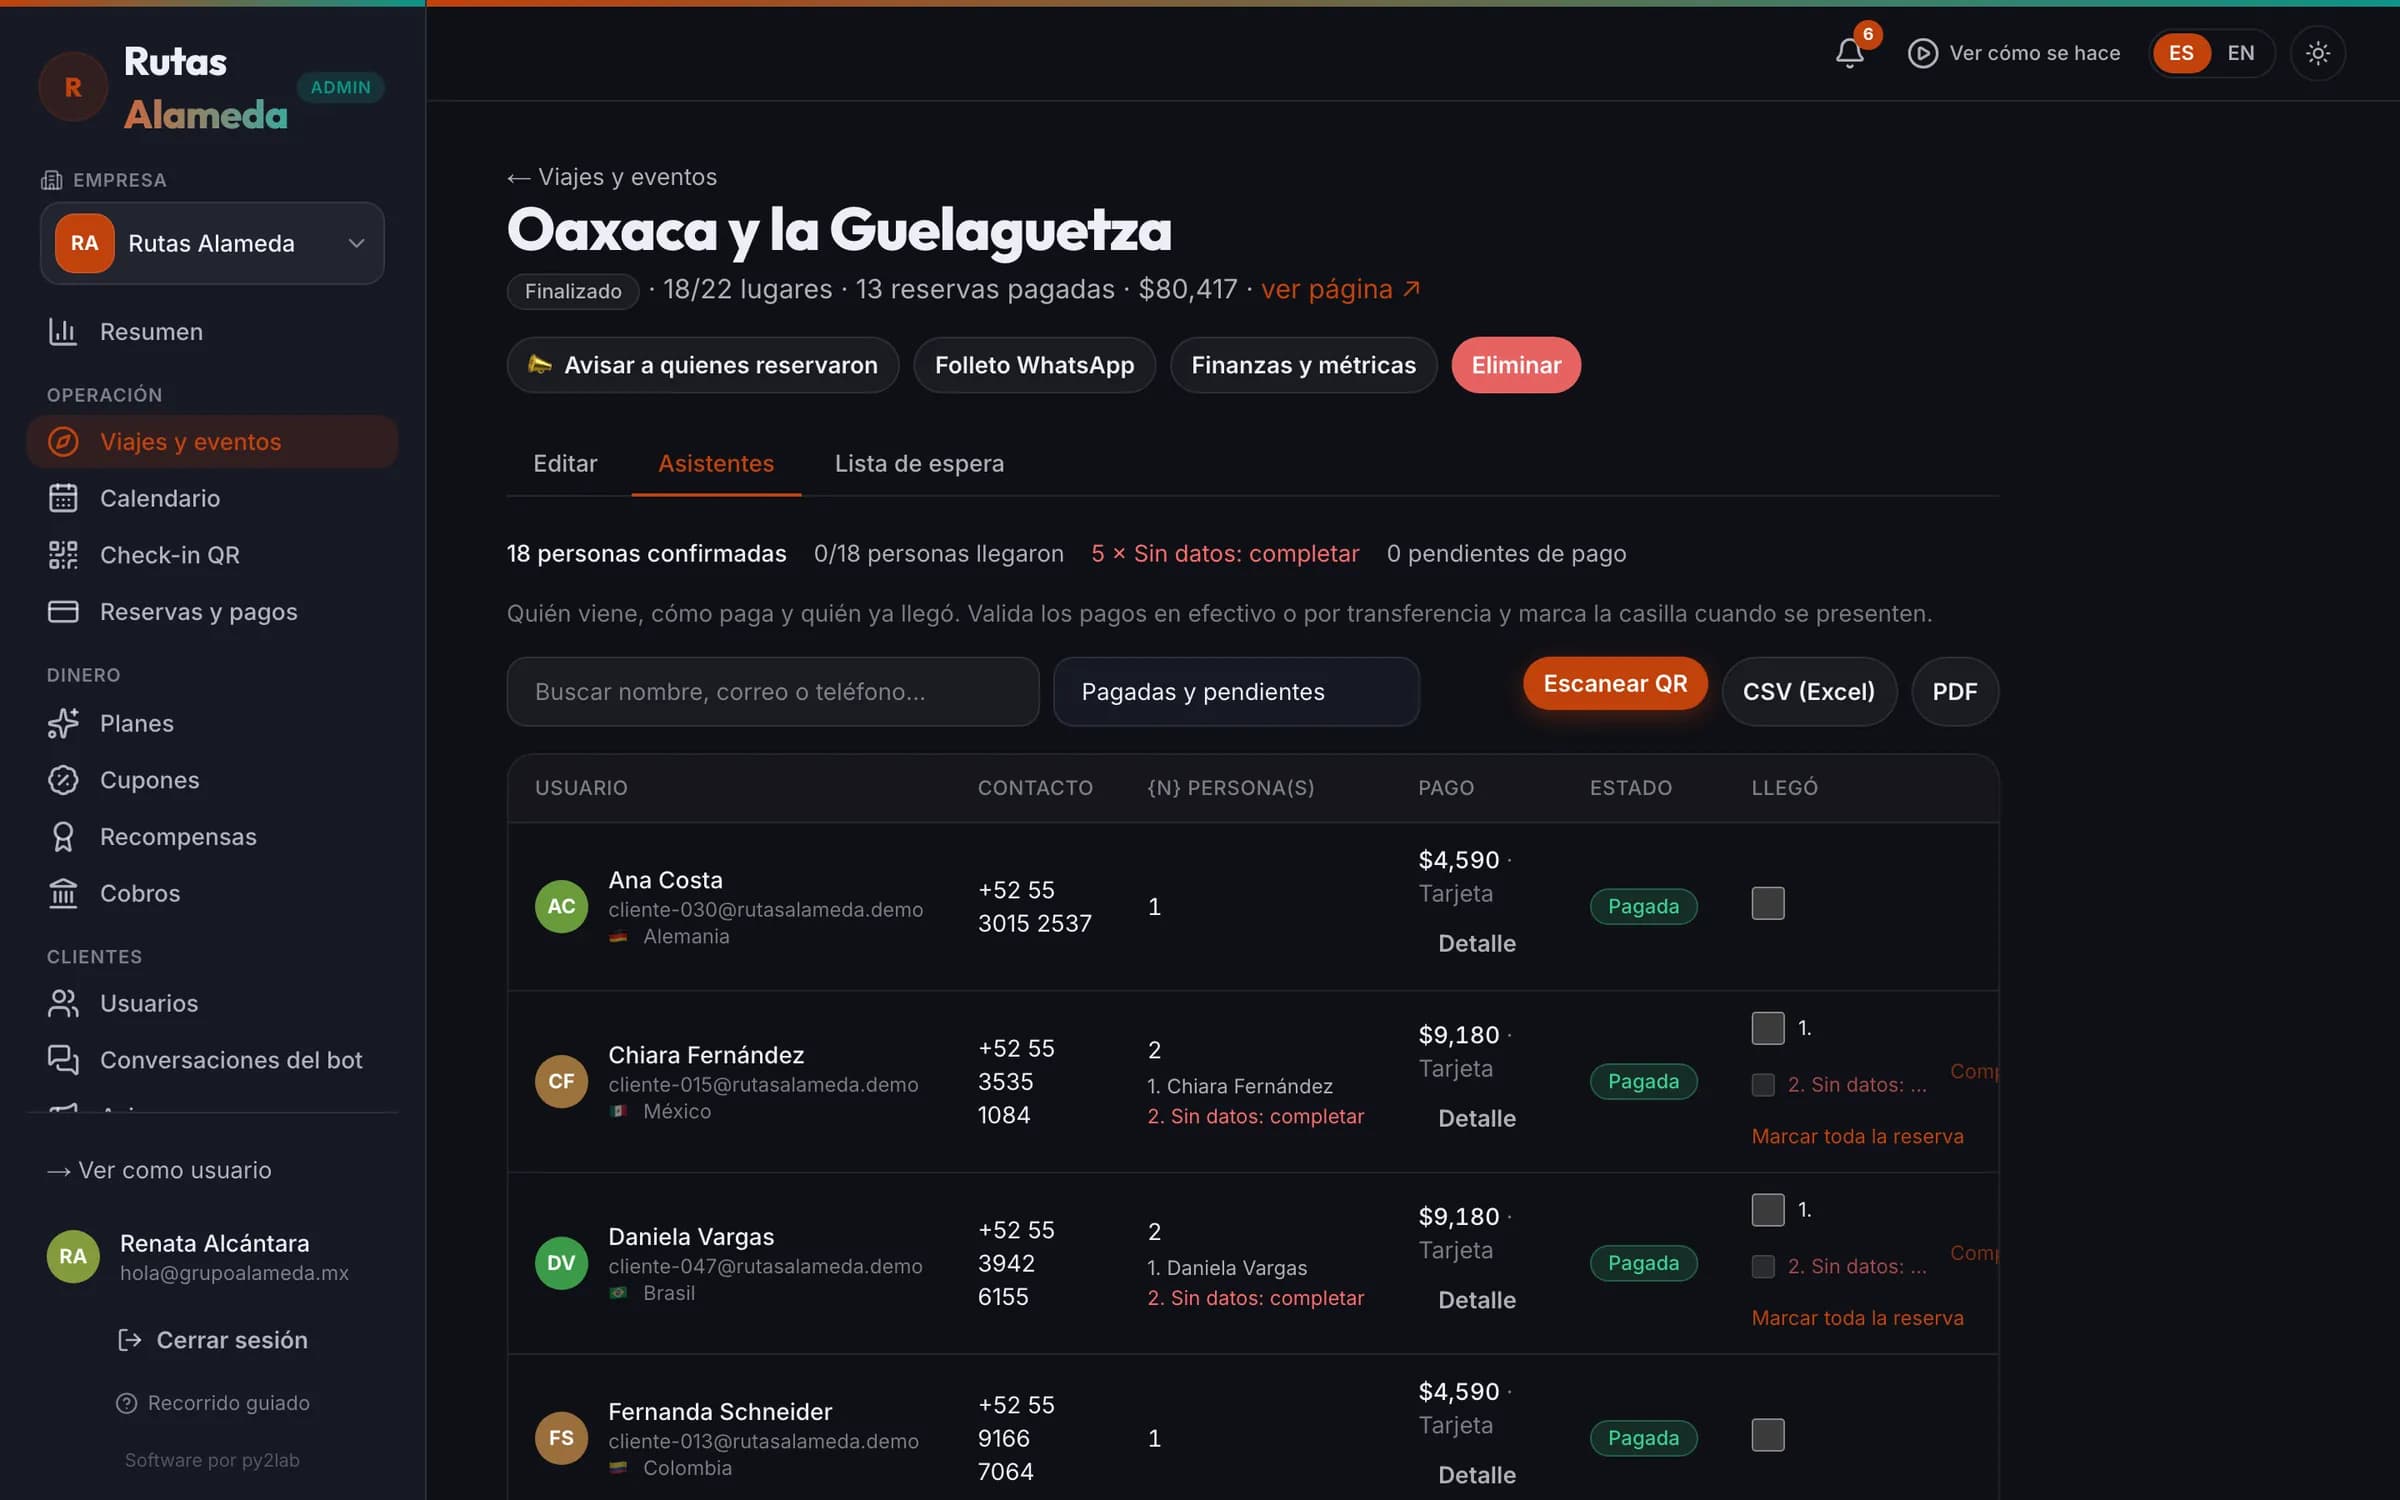2400x1500 pixels.
Task: Export attendees as CSV (Excel)
Action: (1809, 691)
